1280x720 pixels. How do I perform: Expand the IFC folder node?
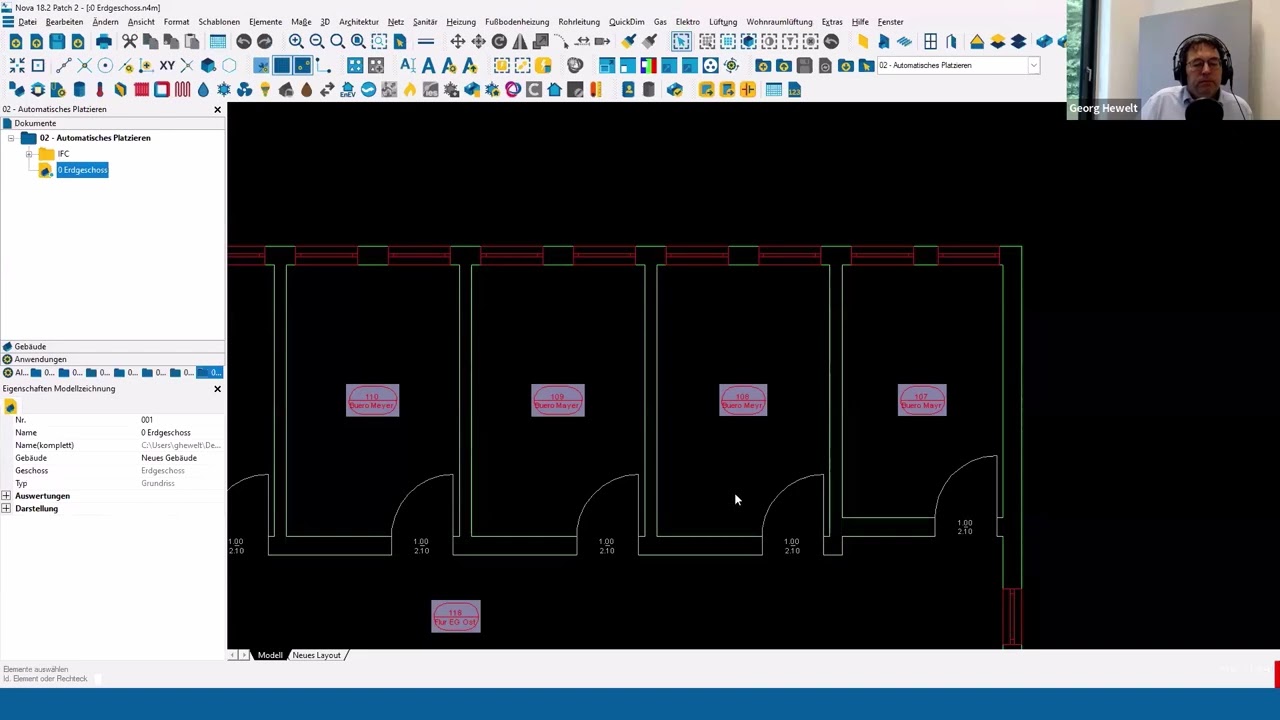pyautogui.click(x=29, y=154)
